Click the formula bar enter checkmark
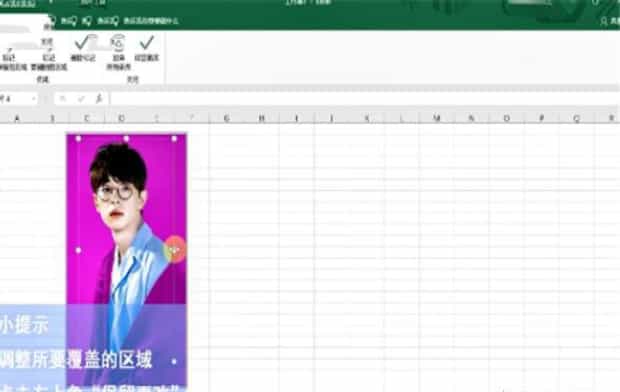 click(81, 98)
